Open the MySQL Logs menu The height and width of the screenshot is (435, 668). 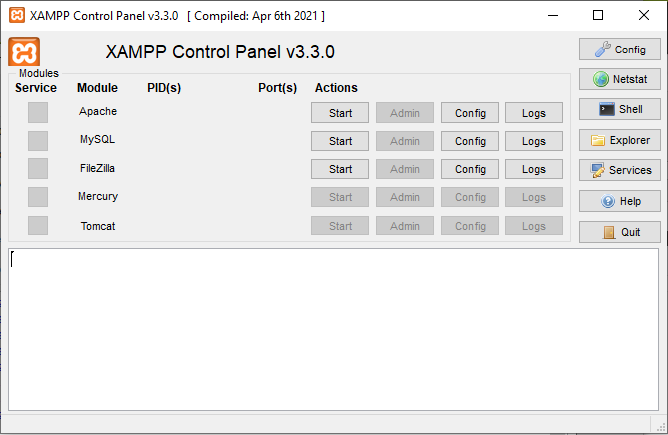click(x=534, y=141)
